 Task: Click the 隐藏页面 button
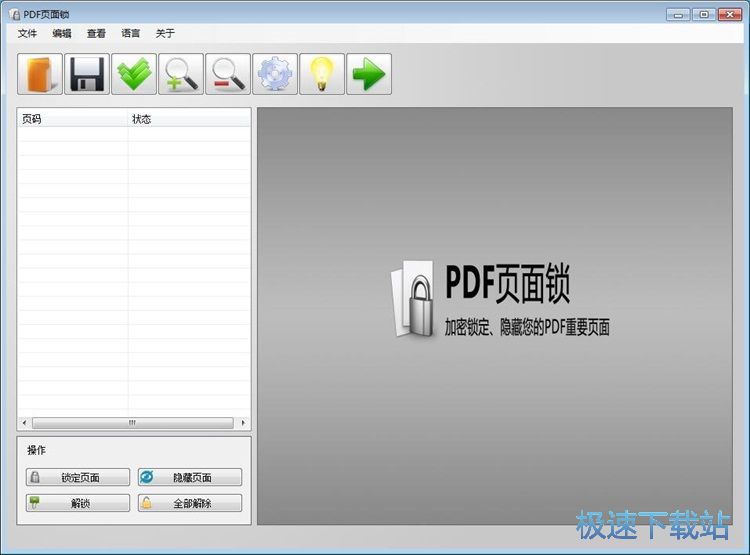[x=190, y=477]
